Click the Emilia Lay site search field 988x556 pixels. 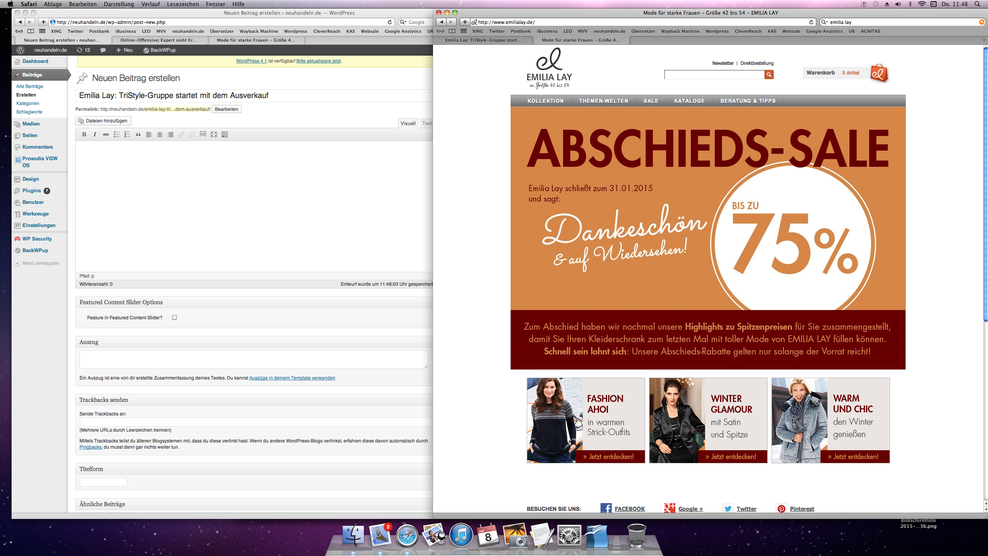pyautogui.click(x=714, y=74)
